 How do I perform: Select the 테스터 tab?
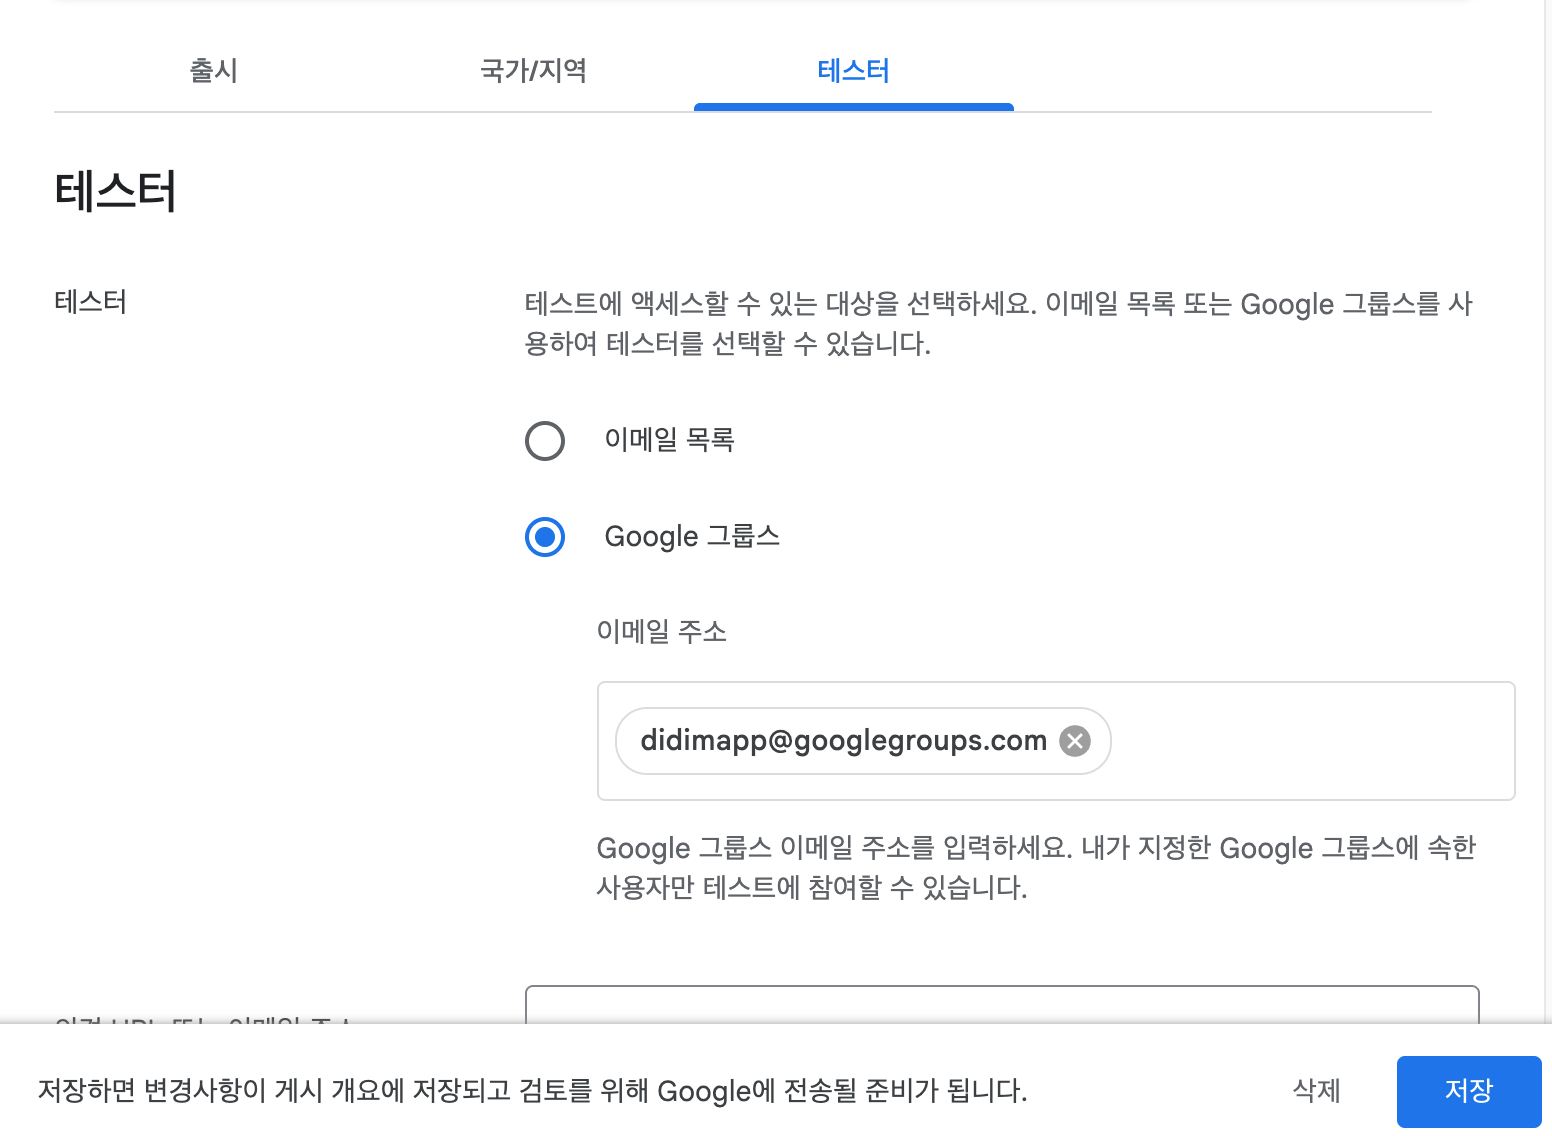(x=853, y=71)
